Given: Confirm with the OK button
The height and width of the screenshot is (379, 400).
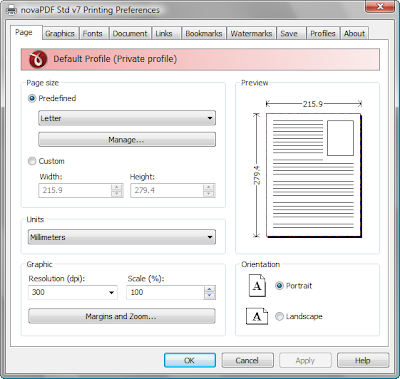Looking at the screenshot, I should point(190,360).
